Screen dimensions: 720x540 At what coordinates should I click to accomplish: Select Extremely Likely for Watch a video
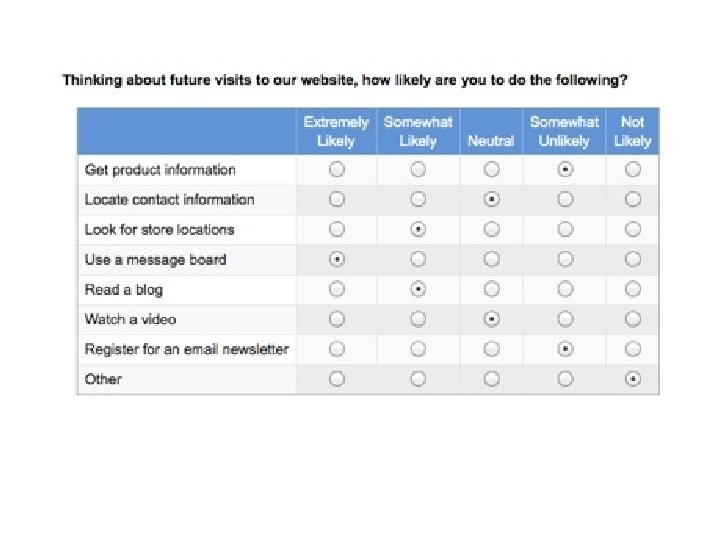coord(337,320)
